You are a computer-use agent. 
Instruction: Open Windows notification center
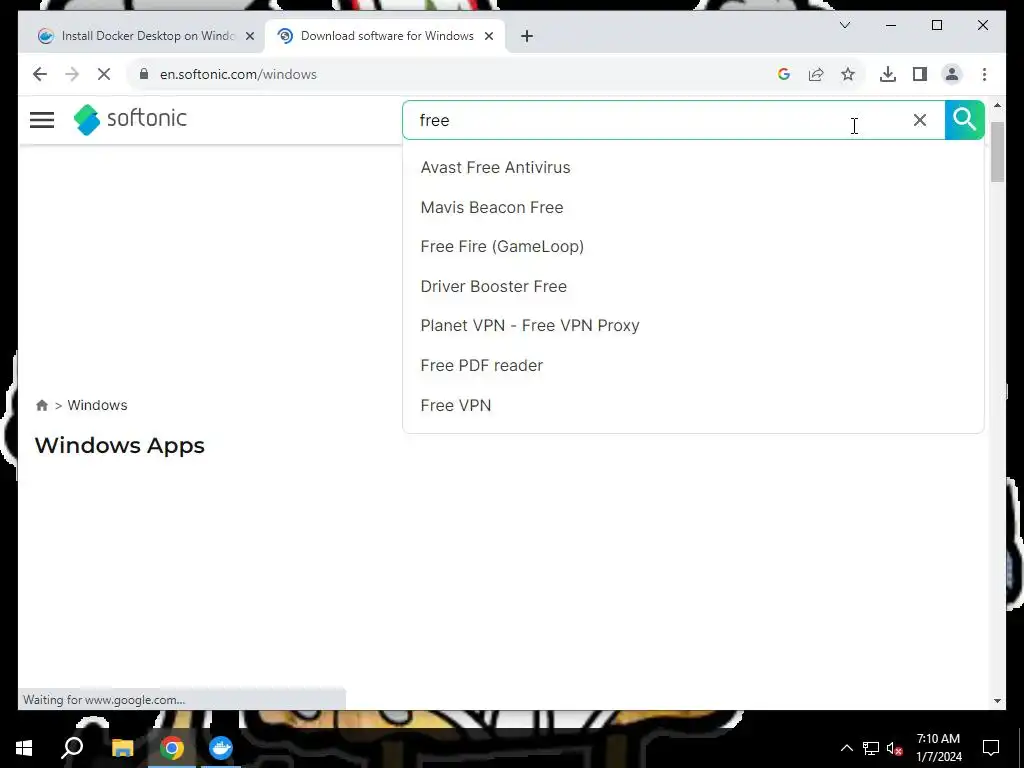[x=991, y=748]
